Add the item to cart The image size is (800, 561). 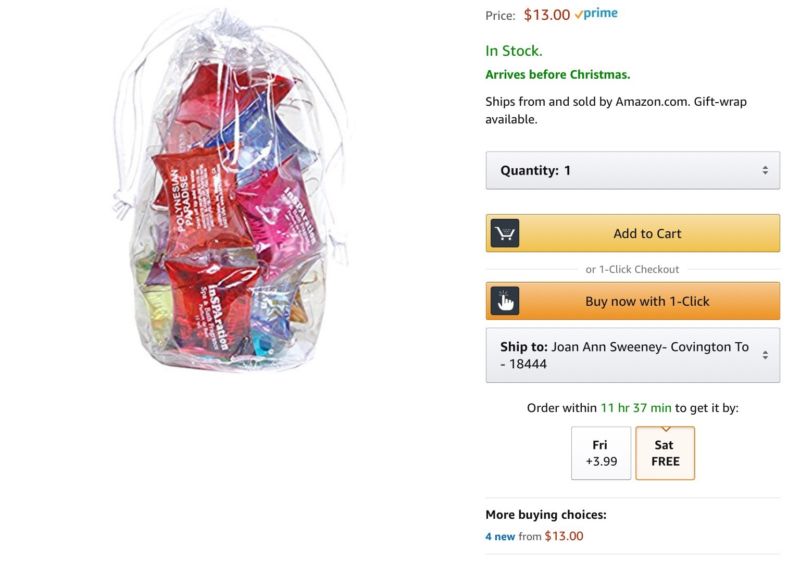pyautogui.click(x=633, y=234)
